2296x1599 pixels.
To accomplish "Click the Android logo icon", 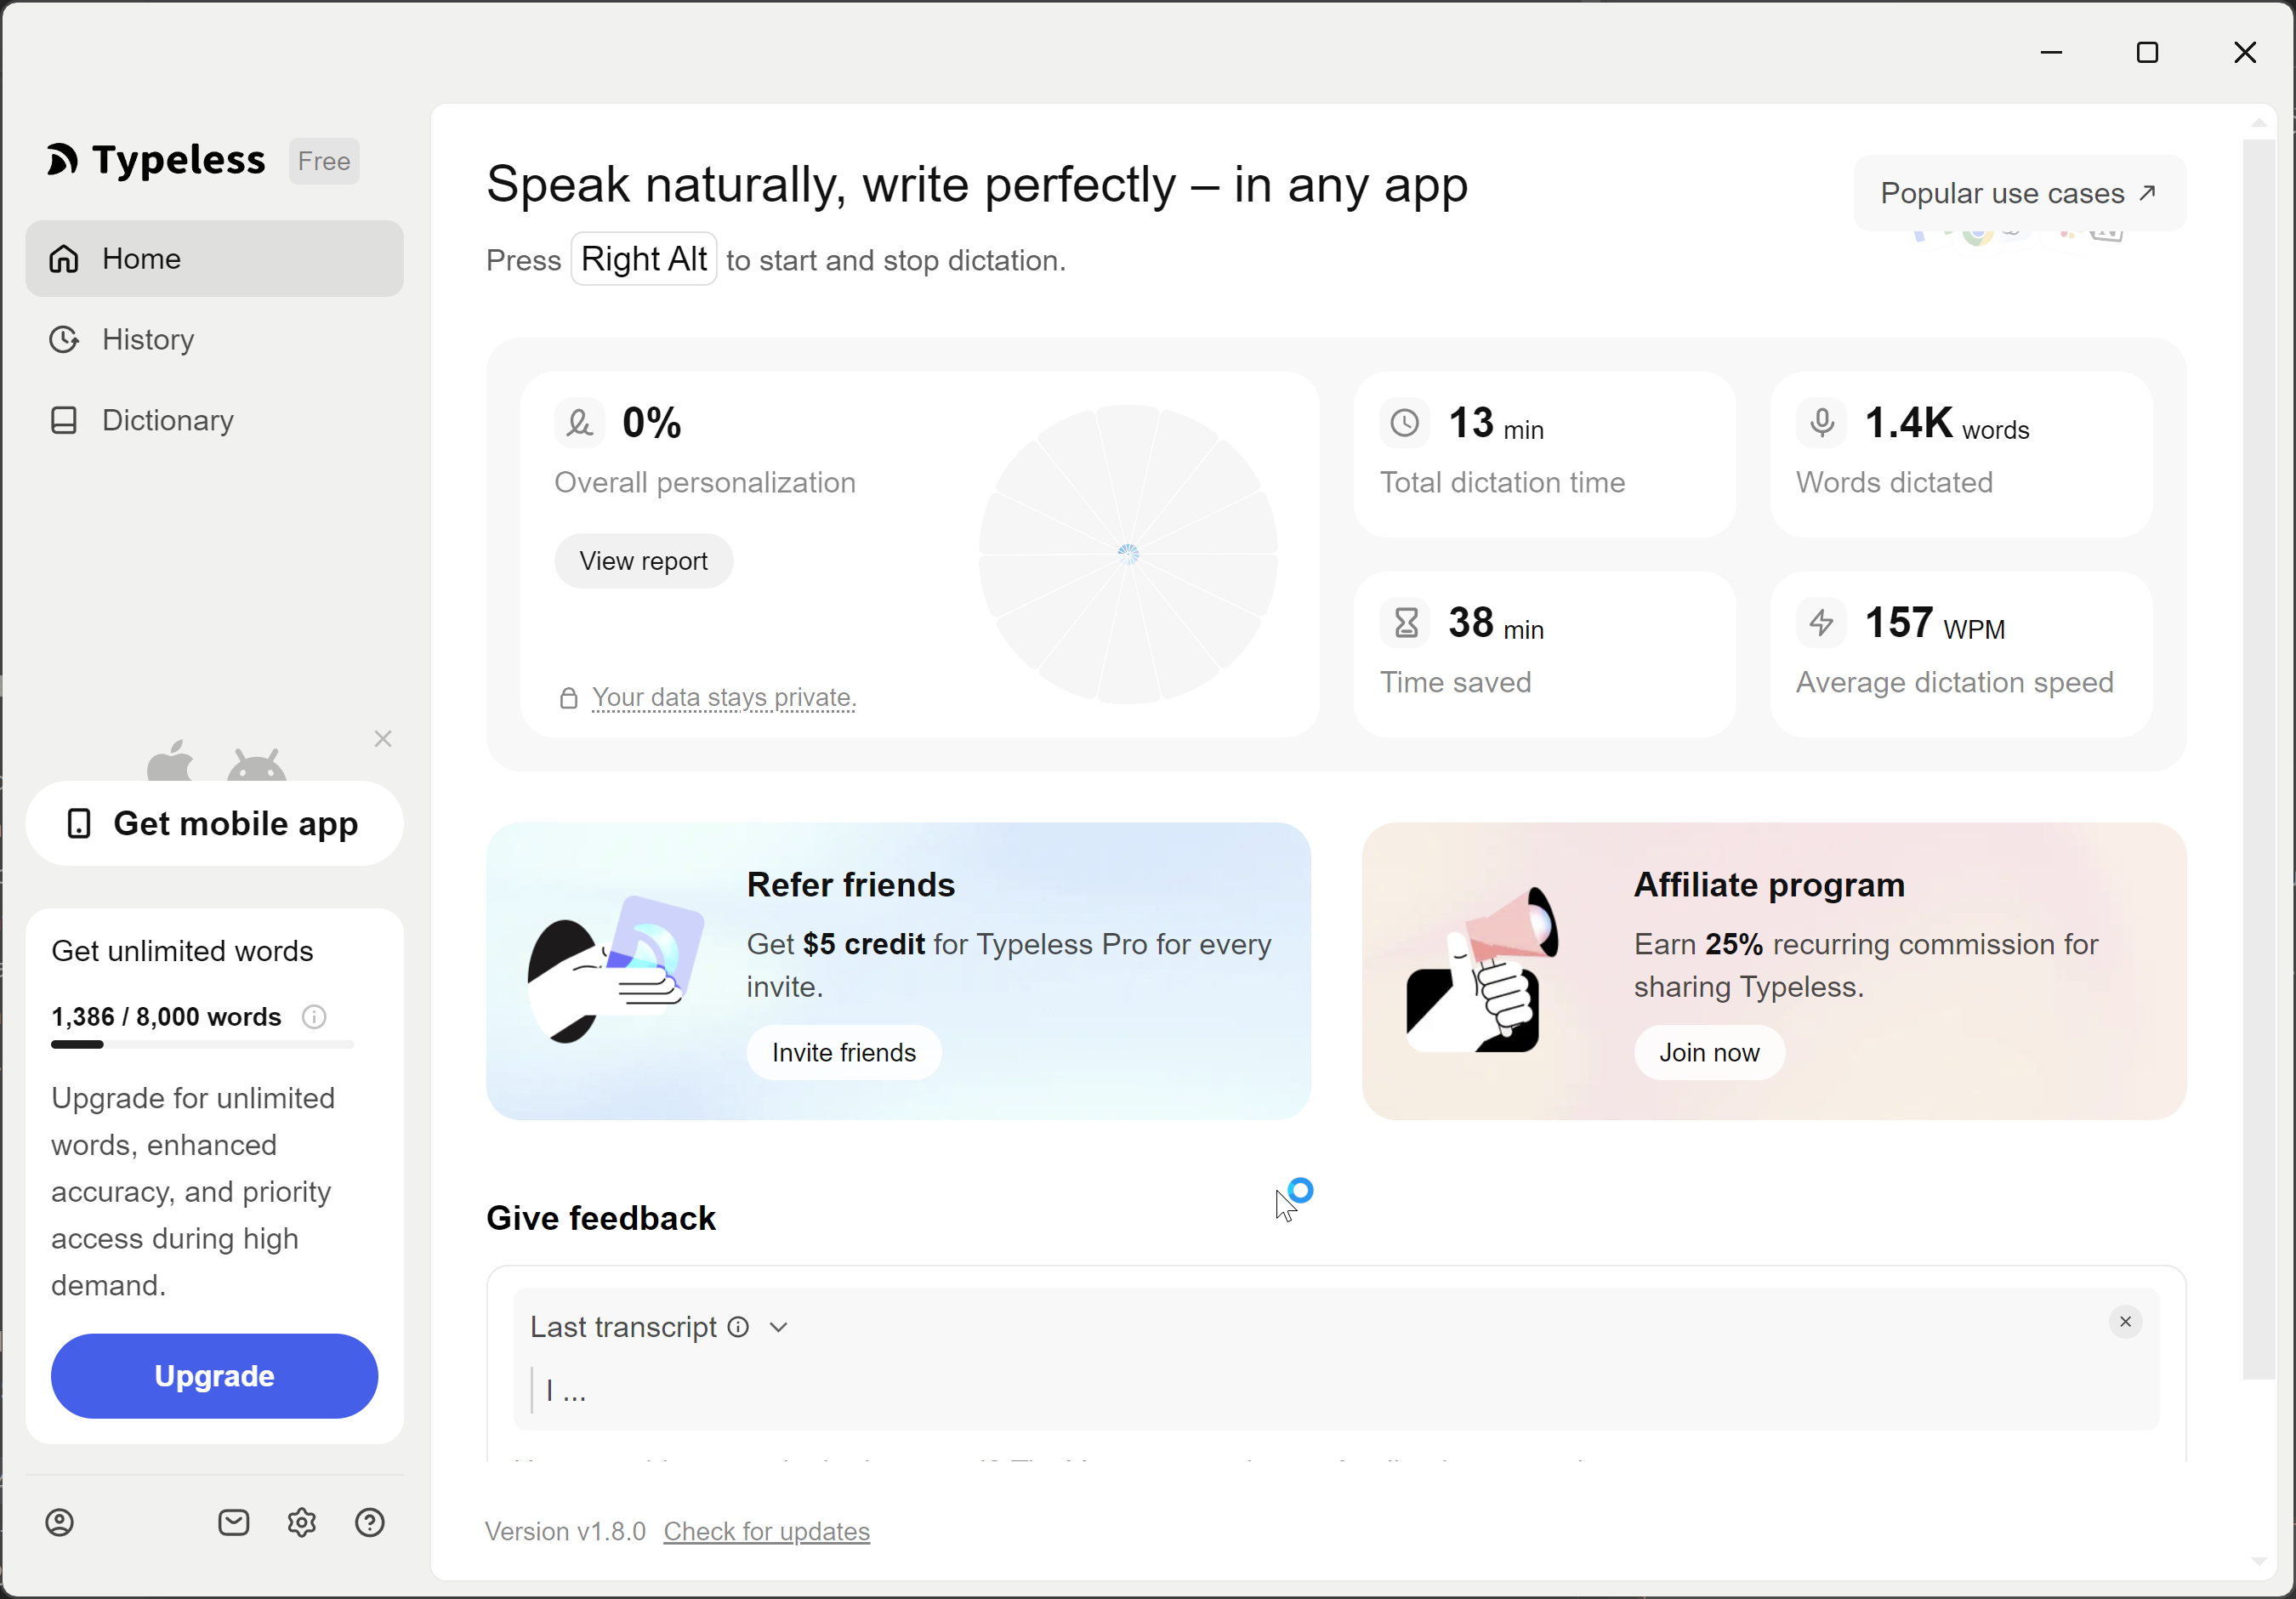I will click(x=256, y=764).
